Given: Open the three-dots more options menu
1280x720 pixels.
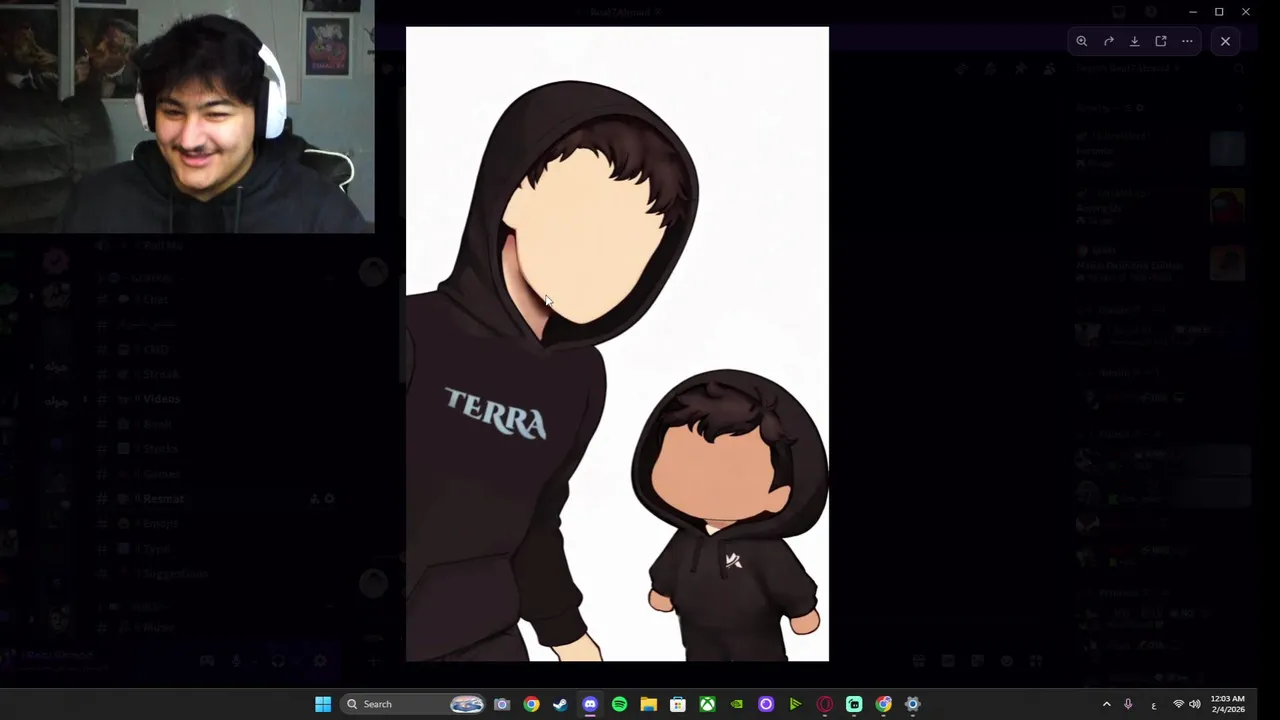Looking at the screenshot, I should point(1187,41).
